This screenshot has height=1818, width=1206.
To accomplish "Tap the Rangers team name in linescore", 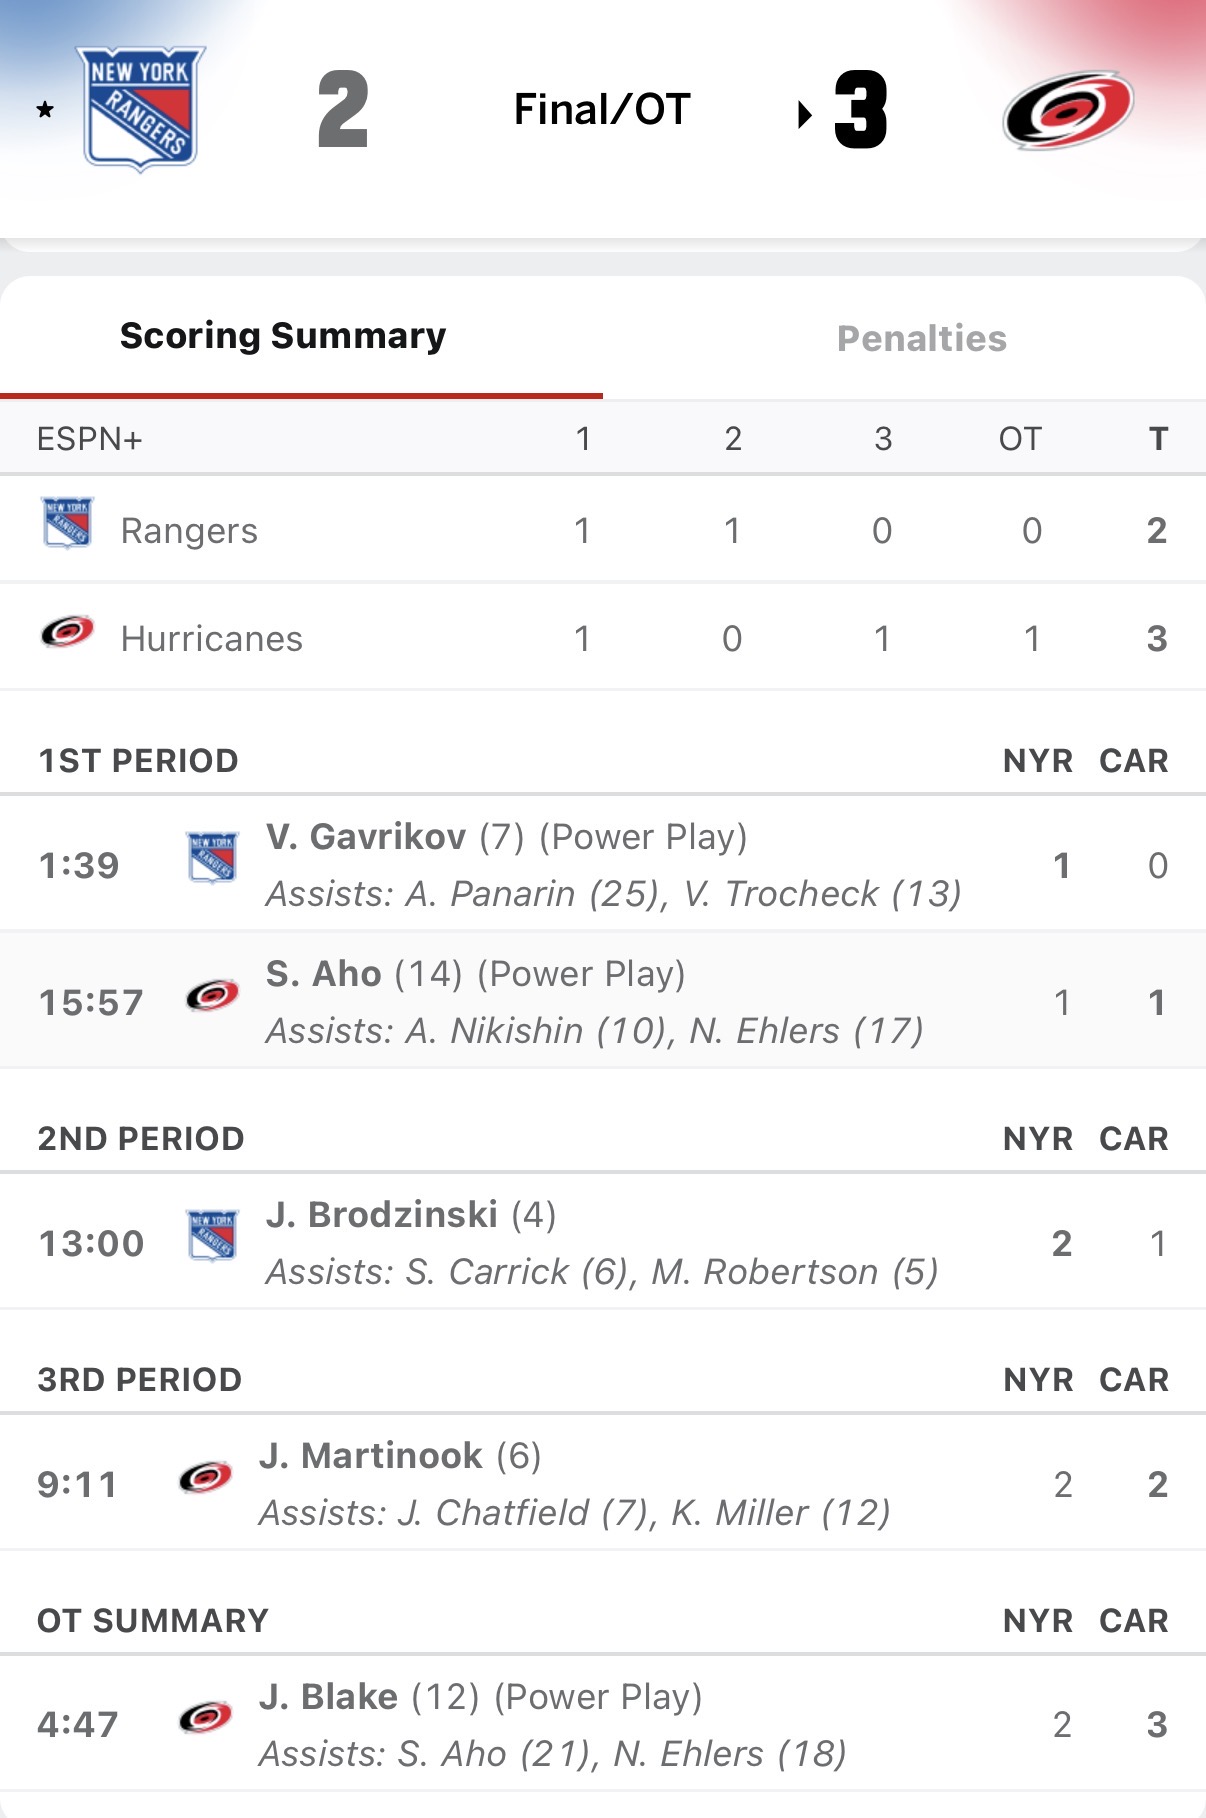I will (189, 531).
